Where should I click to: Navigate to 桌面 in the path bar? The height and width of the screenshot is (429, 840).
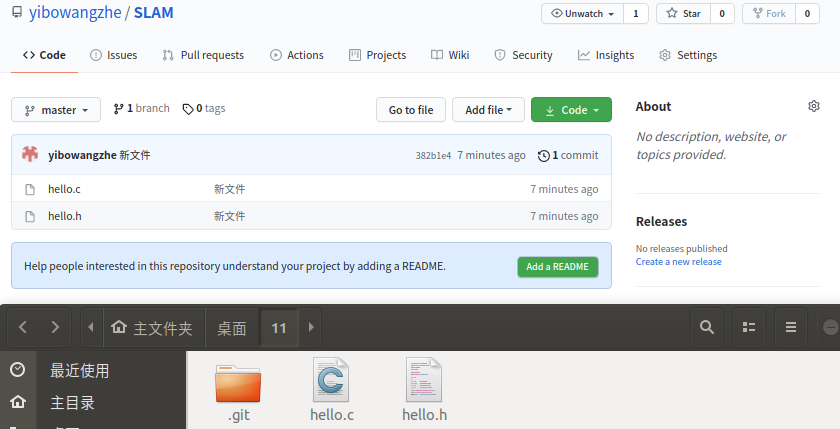(232, 327)
